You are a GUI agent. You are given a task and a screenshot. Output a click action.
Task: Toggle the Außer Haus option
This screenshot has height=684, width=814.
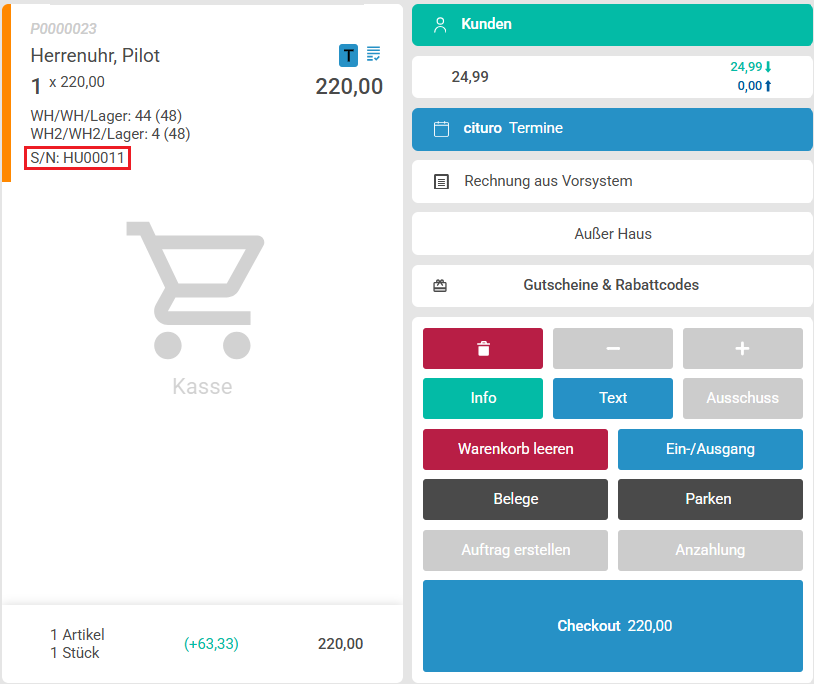click(x=612, y=234)
